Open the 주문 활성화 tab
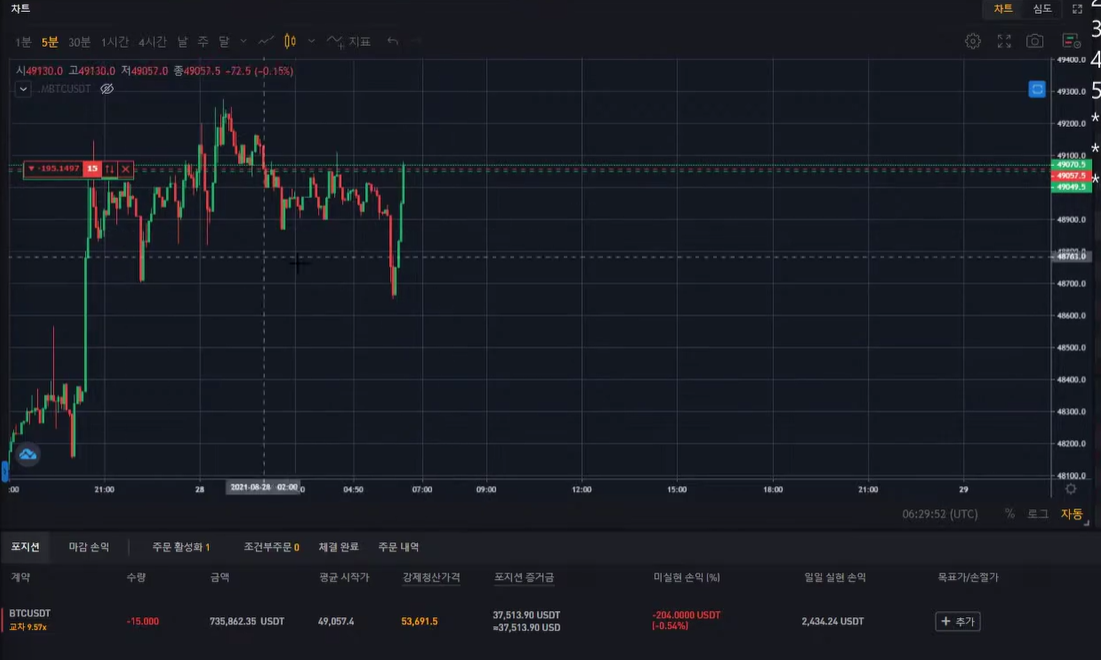This screenshot has height=660, width=1101. pos(180,547)
